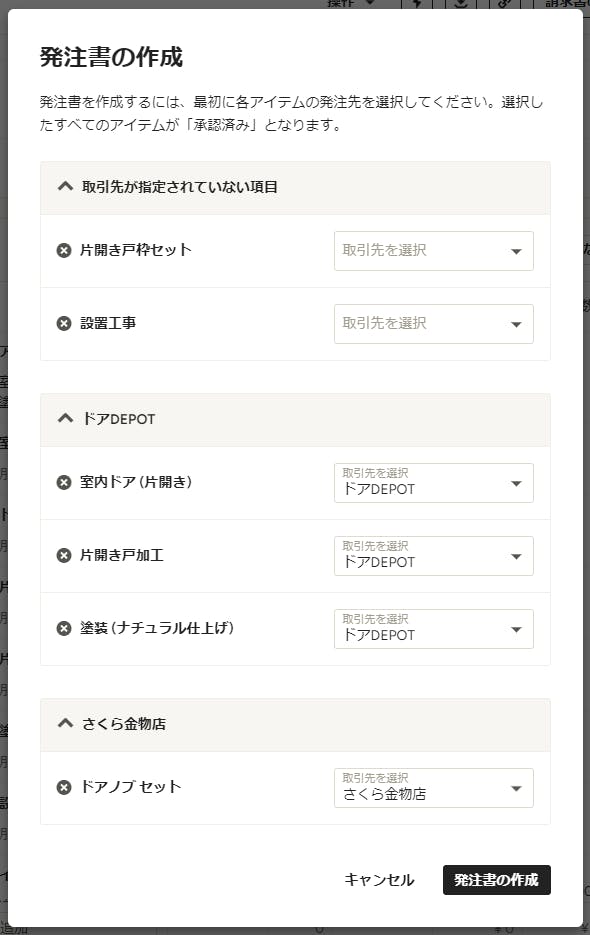
Task: Remove the 室内ドア（片開き） item
Action: [64, 482]
